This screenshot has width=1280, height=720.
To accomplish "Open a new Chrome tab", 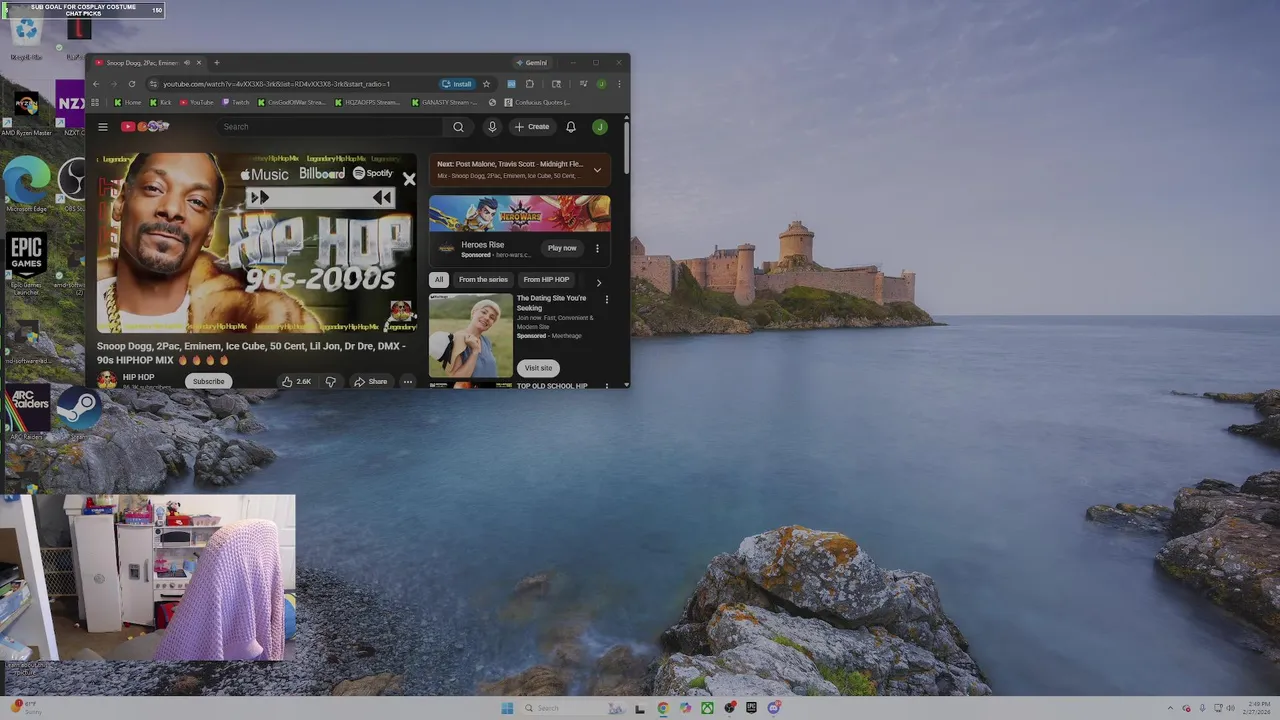I will point(216,63).
